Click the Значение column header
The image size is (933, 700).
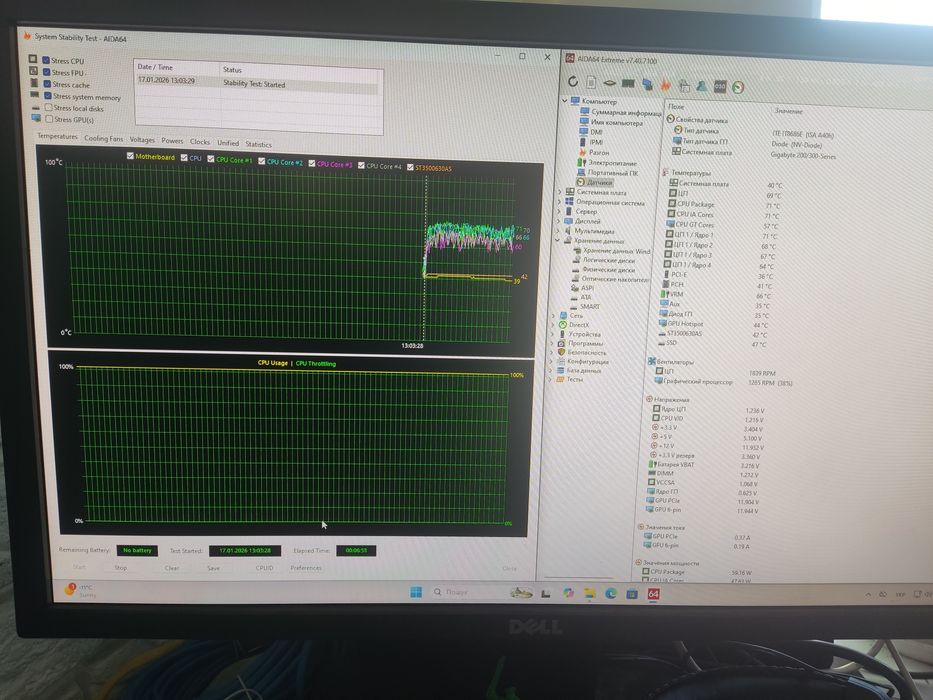point(788,111)
